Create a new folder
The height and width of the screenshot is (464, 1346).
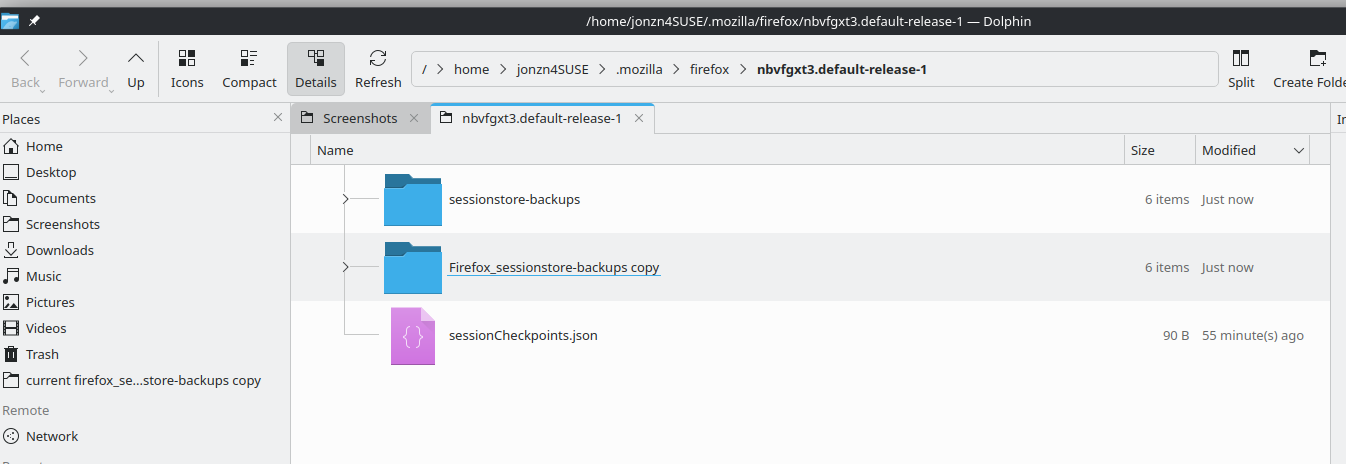[1308, 69]
